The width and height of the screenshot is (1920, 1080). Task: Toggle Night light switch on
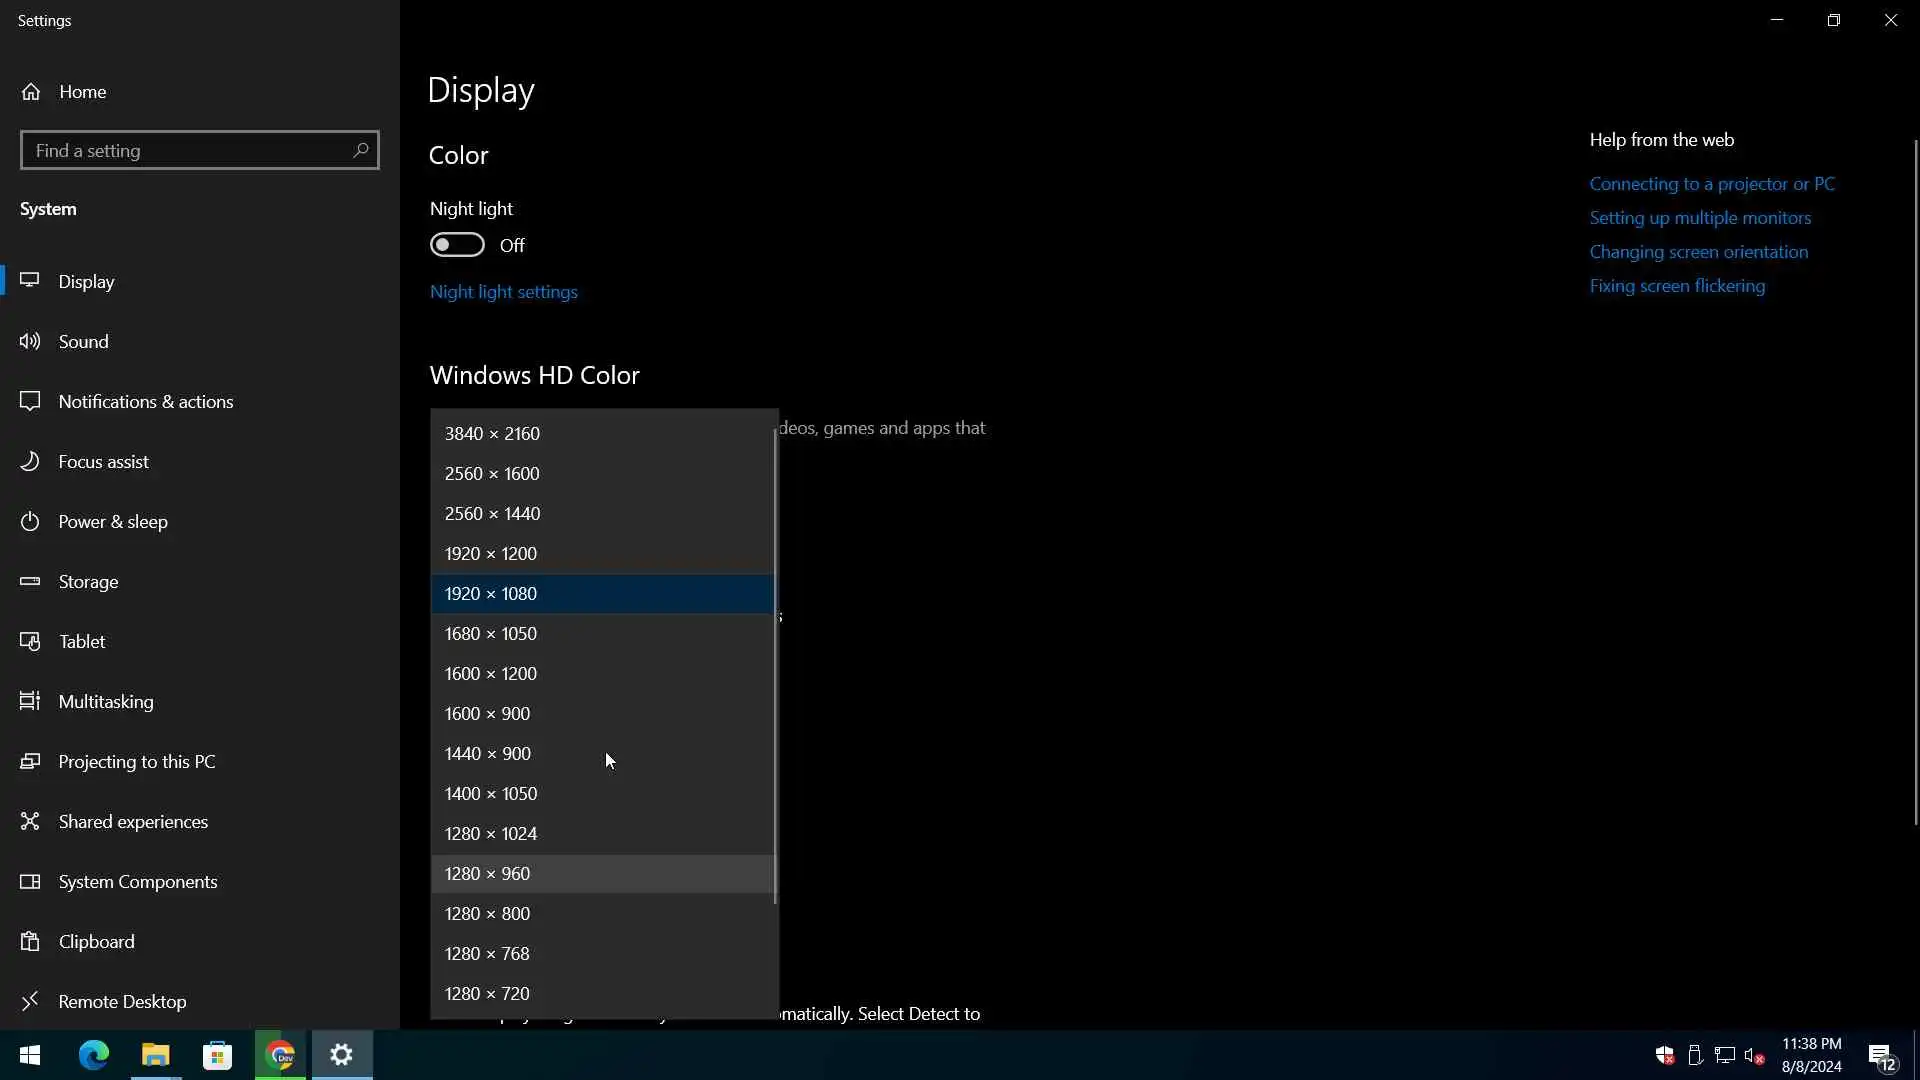457,245
